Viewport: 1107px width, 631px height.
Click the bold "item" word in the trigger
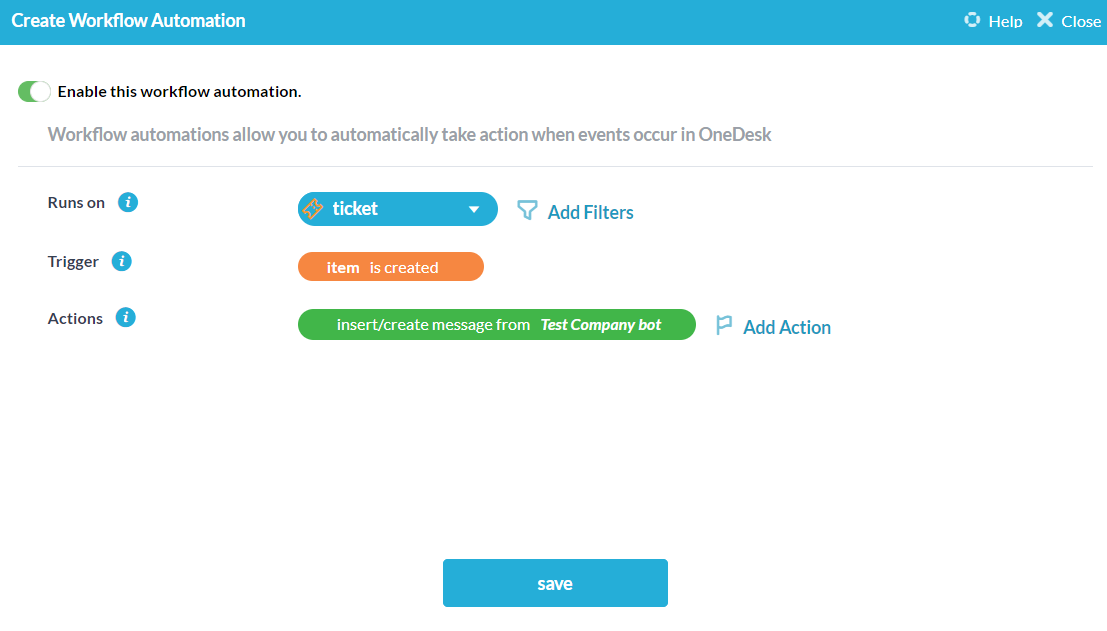pyautogui.click(x=343, y=267)
